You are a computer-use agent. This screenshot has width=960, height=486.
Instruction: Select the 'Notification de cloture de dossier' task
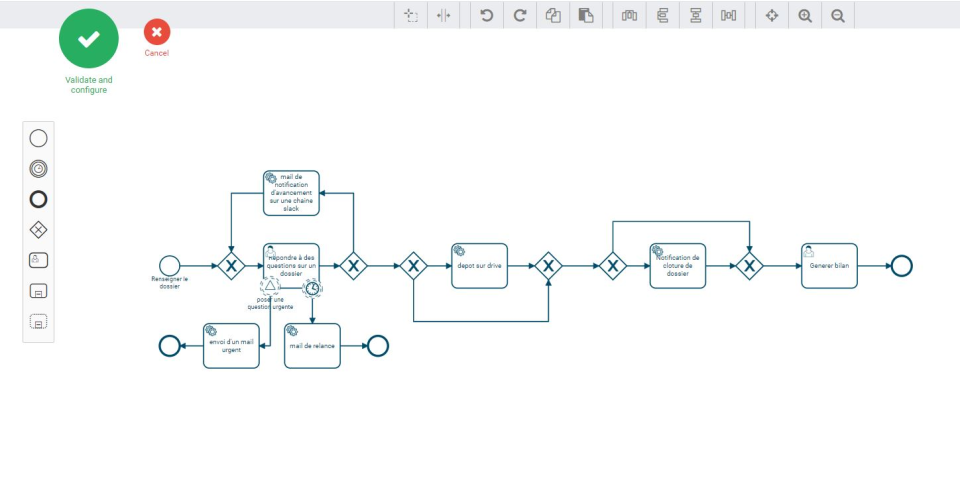coord(678,266)
